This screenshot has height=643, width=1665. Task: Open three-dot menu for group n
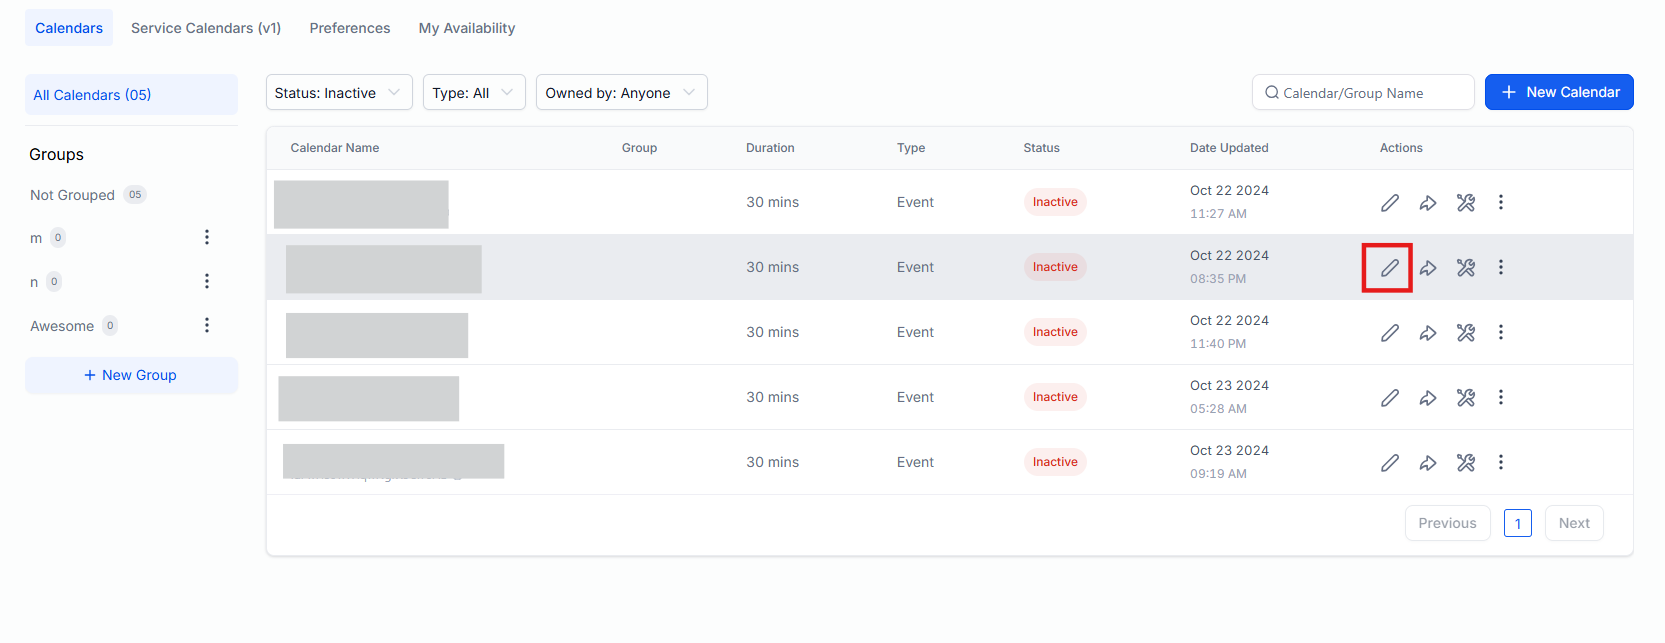click(207, 282)
